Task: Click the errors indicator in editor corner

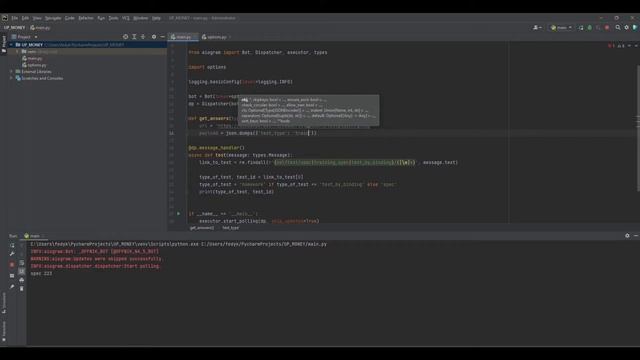Action: point(611,46)
